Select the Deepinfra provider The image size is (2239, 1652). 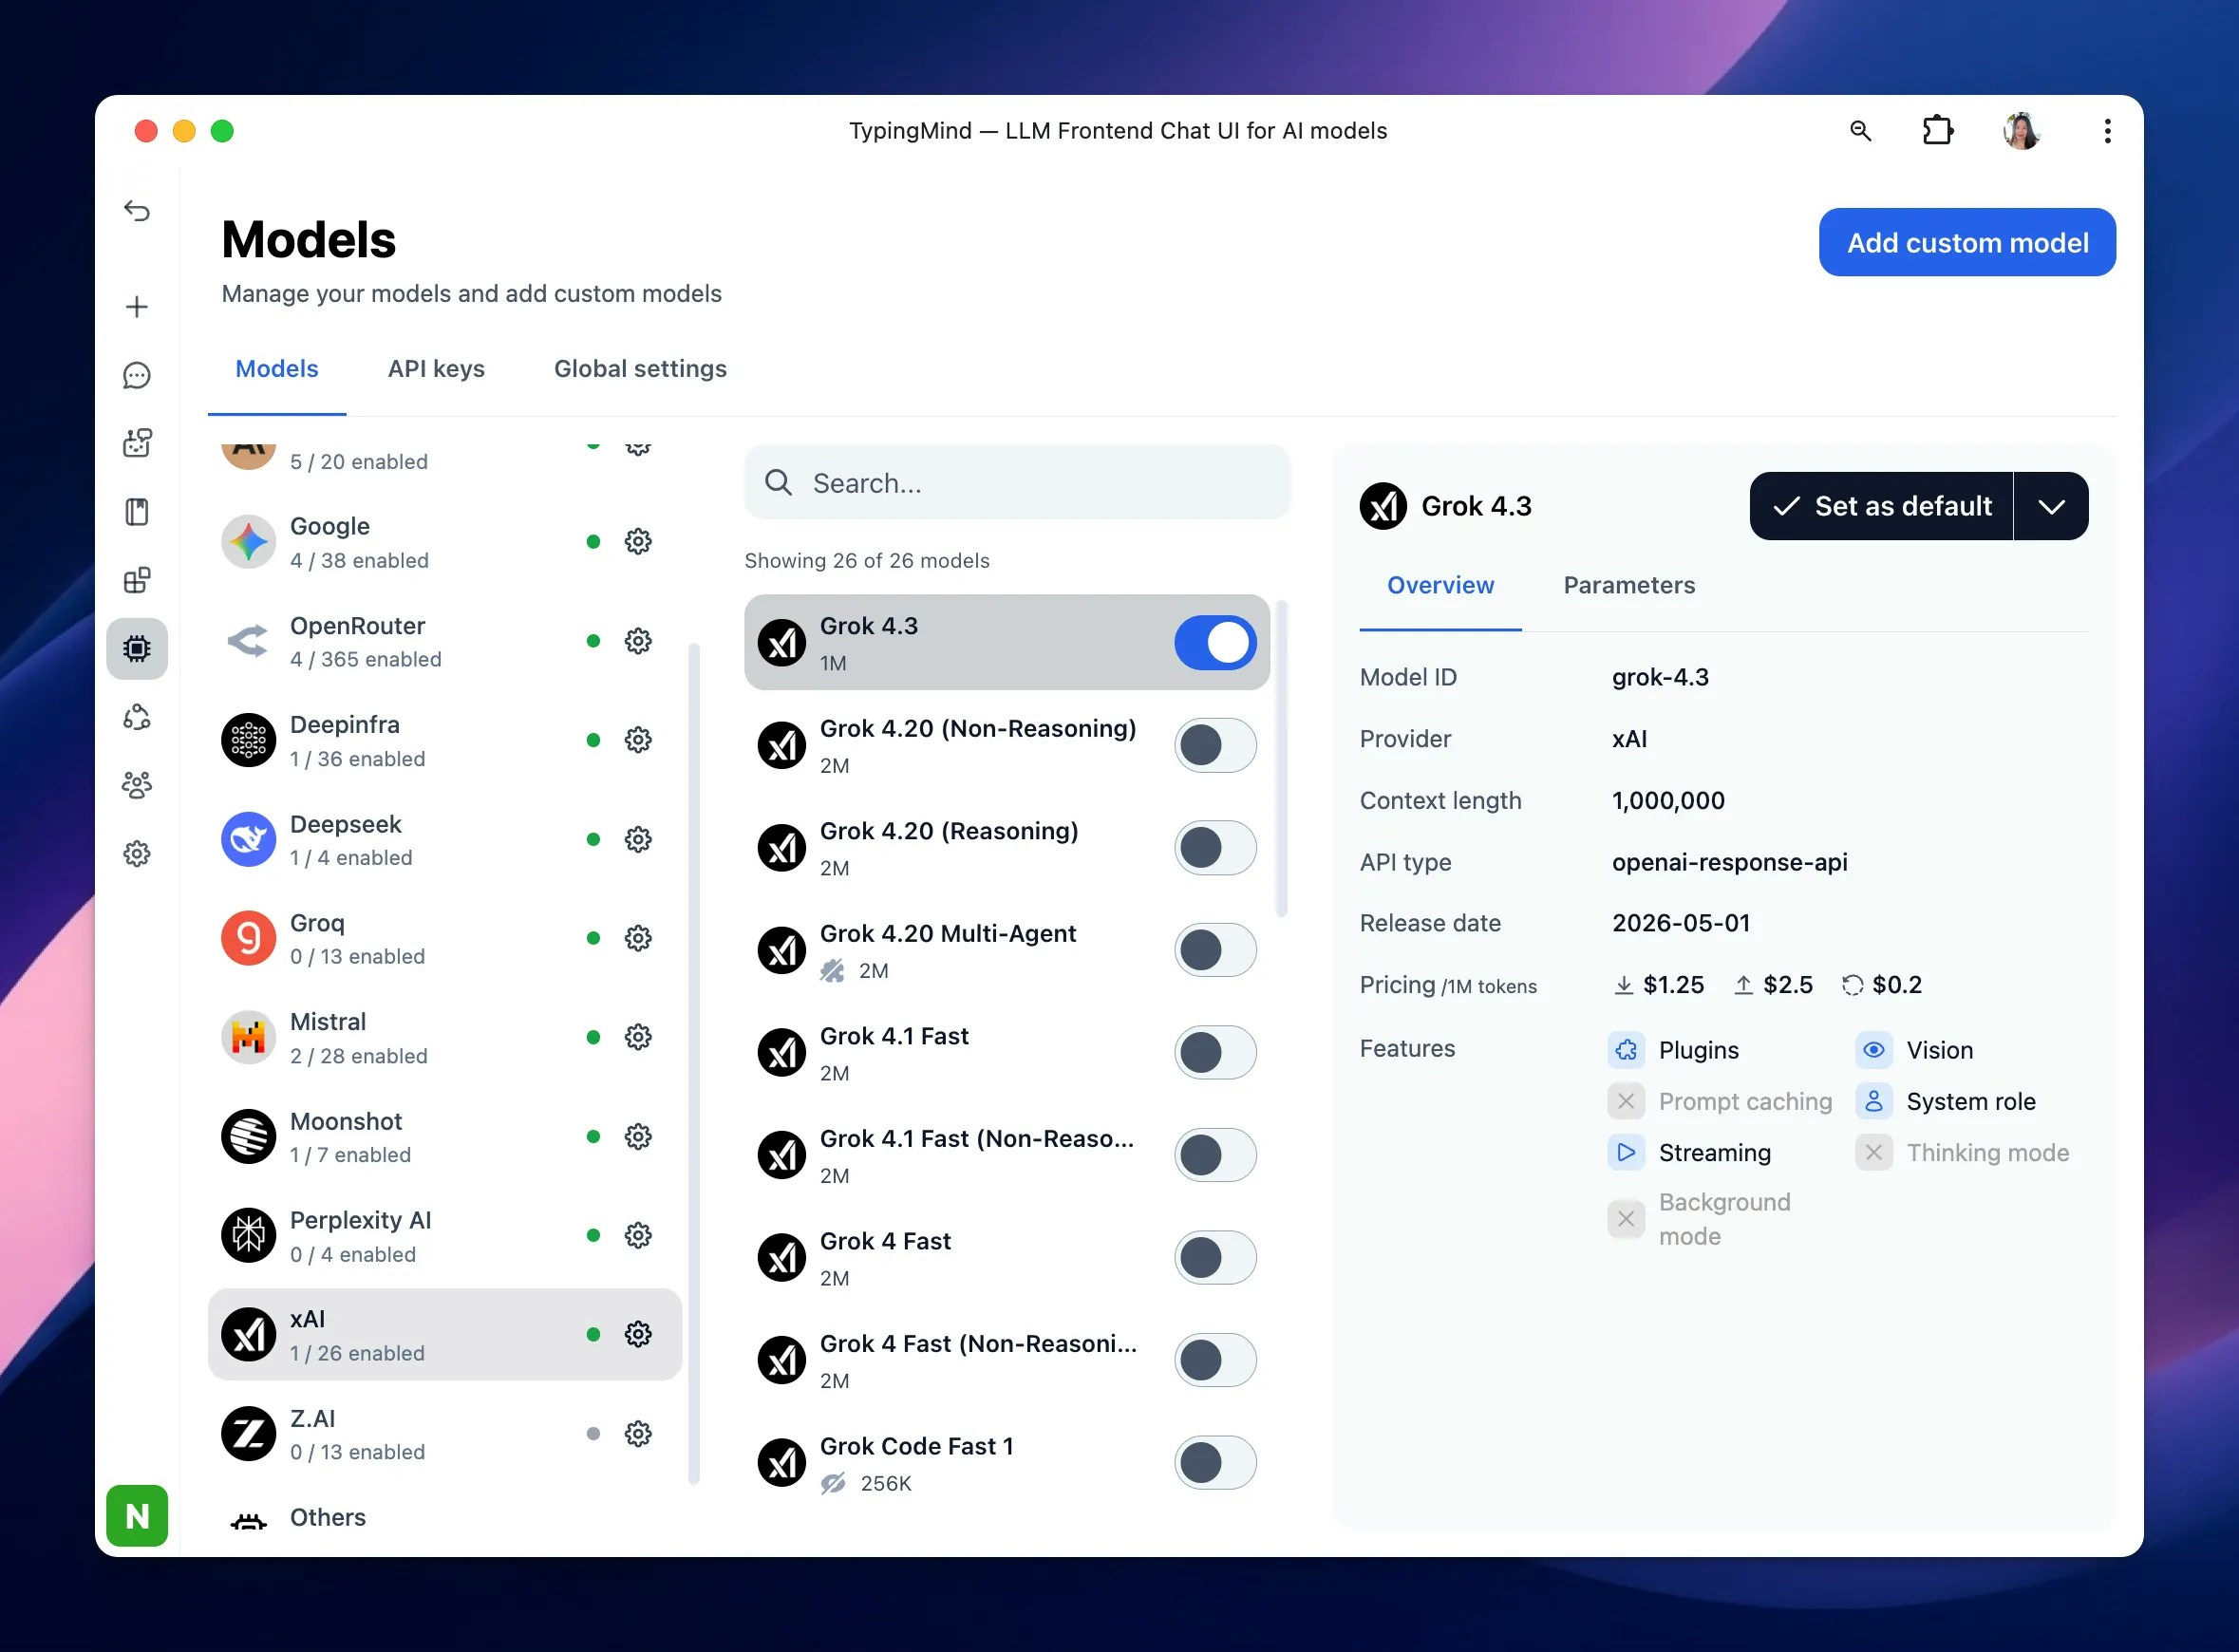[x=445, y=740]
